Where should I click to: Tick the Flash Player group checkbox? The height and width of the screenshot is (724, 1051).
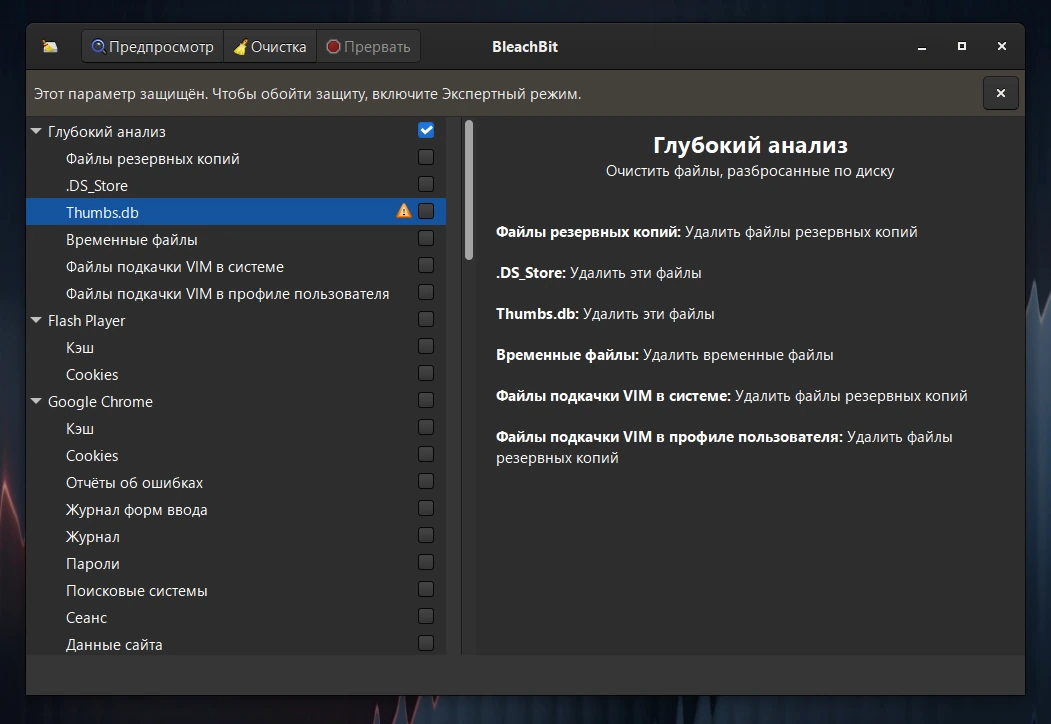click(x=426, y=319)
